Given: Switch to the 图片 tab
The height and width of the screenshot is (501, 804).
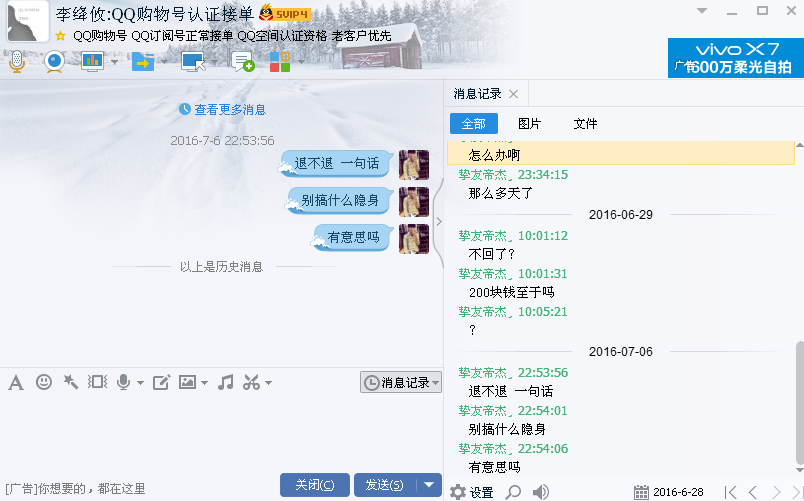Looking at the screenshot, I should (x=530, y=124).
